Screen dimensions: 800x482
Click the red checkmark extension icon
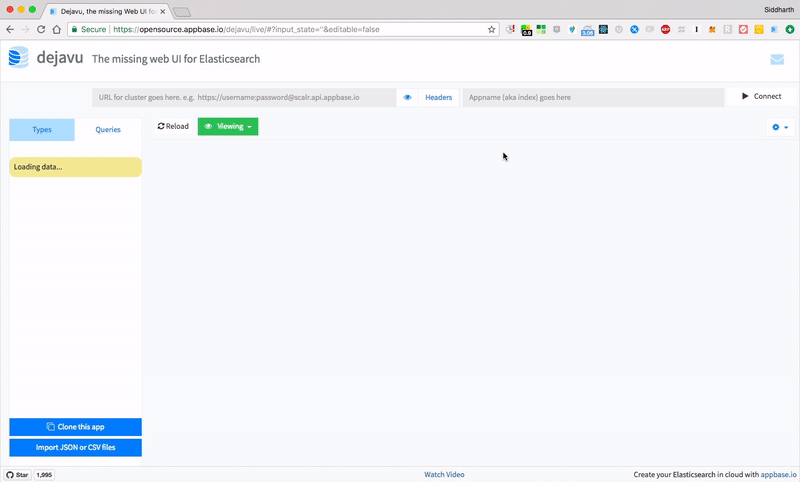743,30
